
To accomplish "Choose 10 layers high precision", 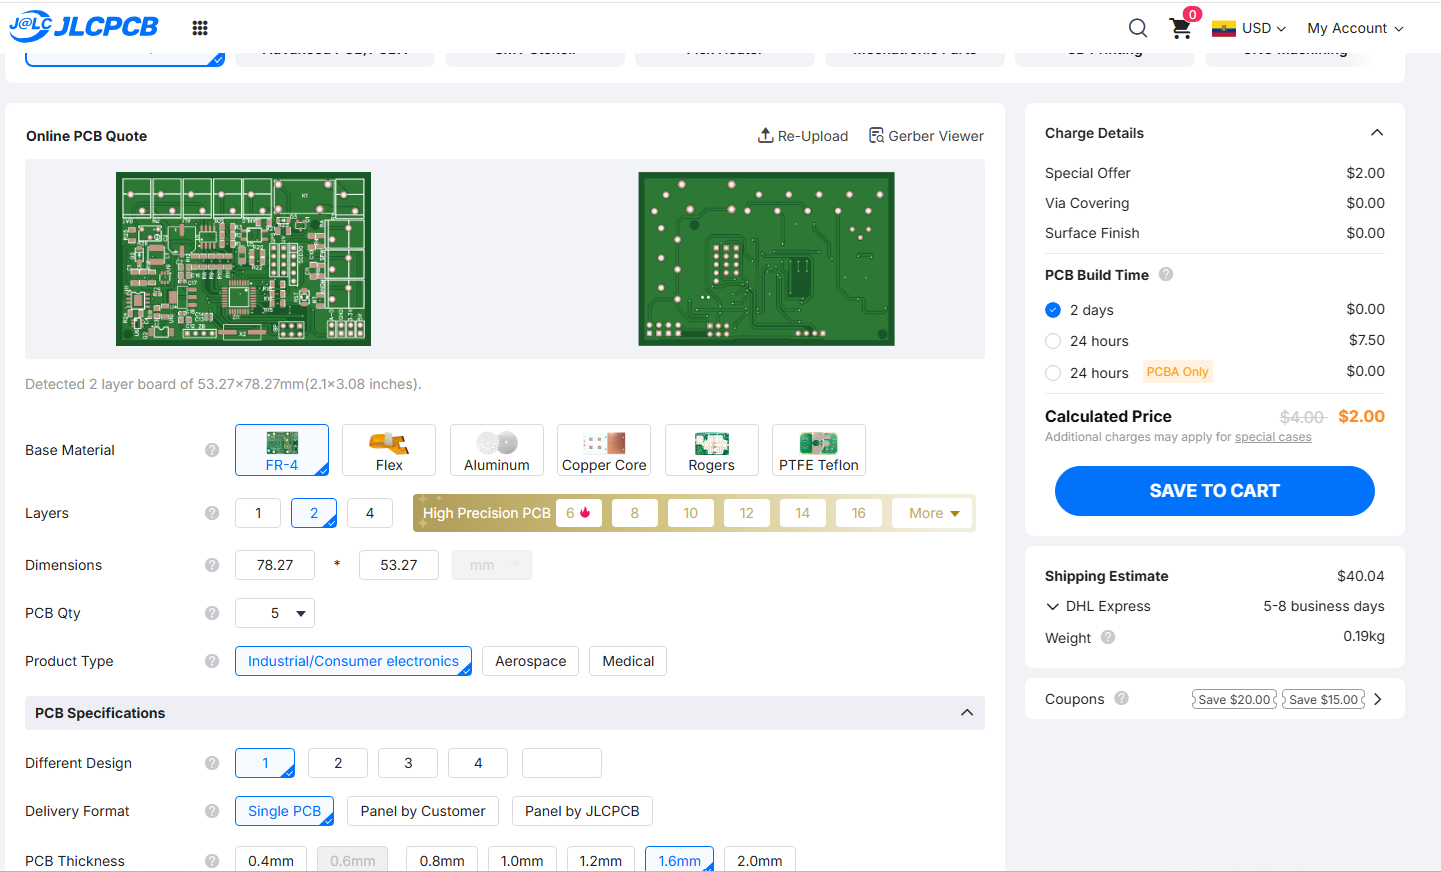I will pyautogui.click(x=691, y=513).
